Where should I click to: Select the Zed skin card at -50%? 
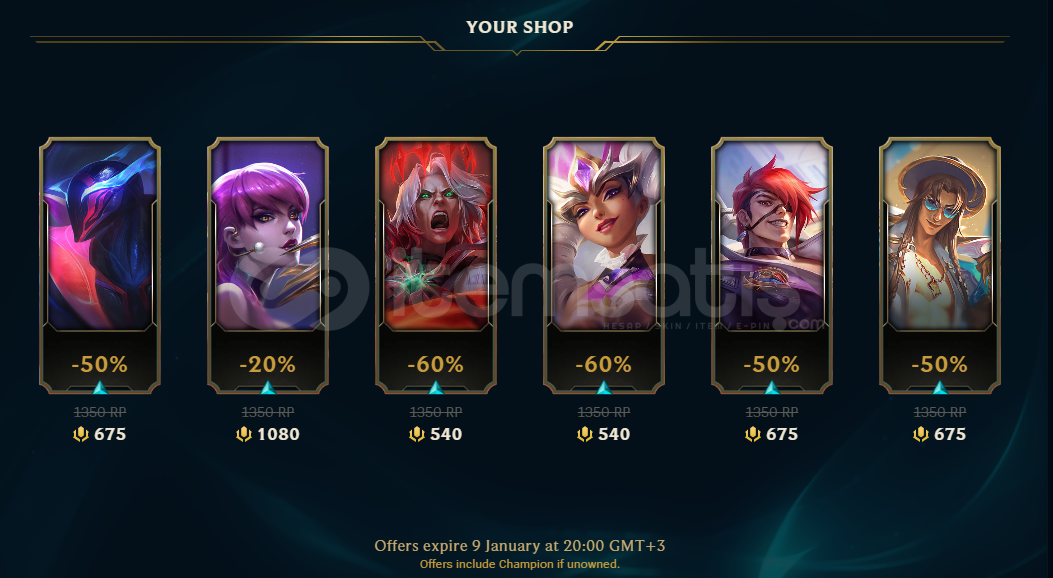click(100, 265)
